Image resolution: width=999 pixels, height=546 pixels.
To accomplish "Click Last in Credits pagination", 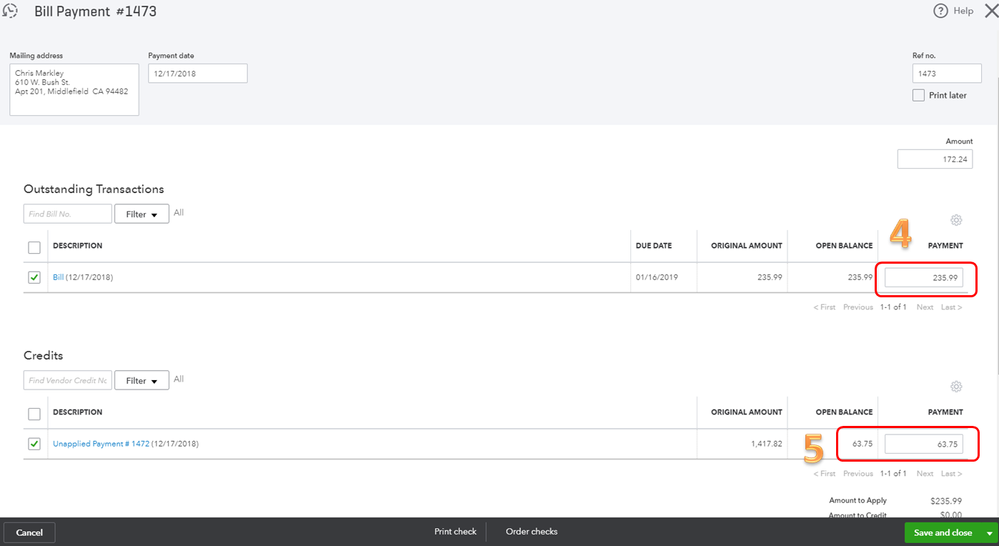I will [951, 473].
